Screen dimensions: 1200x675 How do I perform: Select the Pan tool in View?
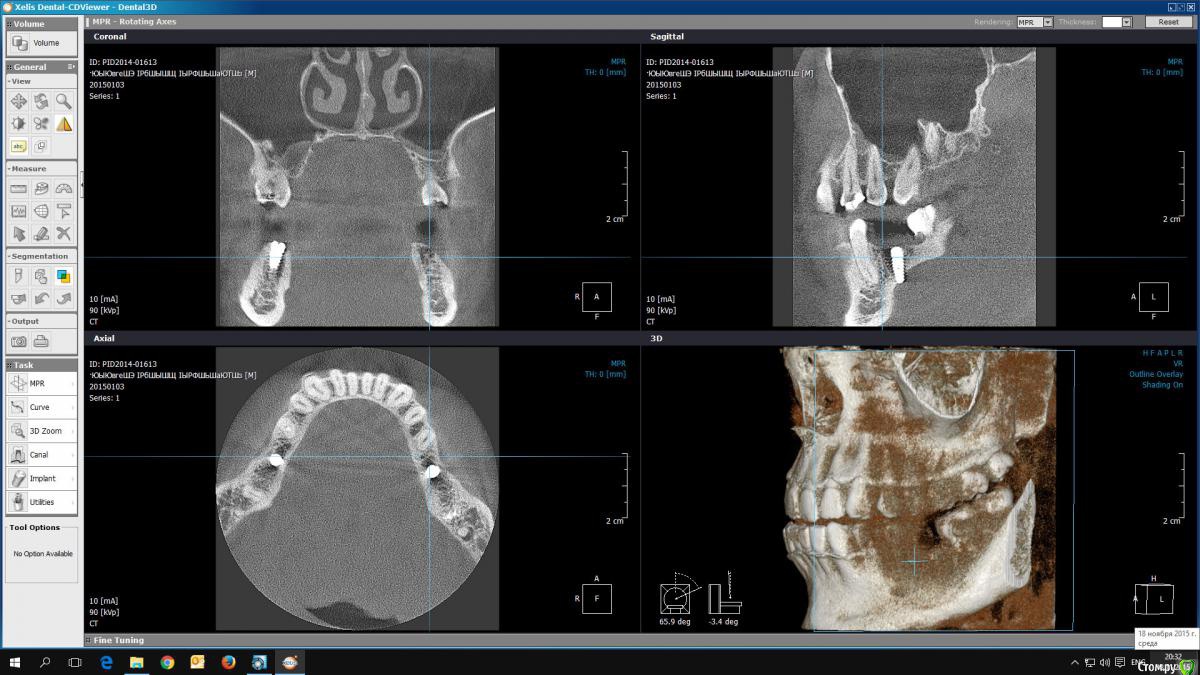click(18, 101)
